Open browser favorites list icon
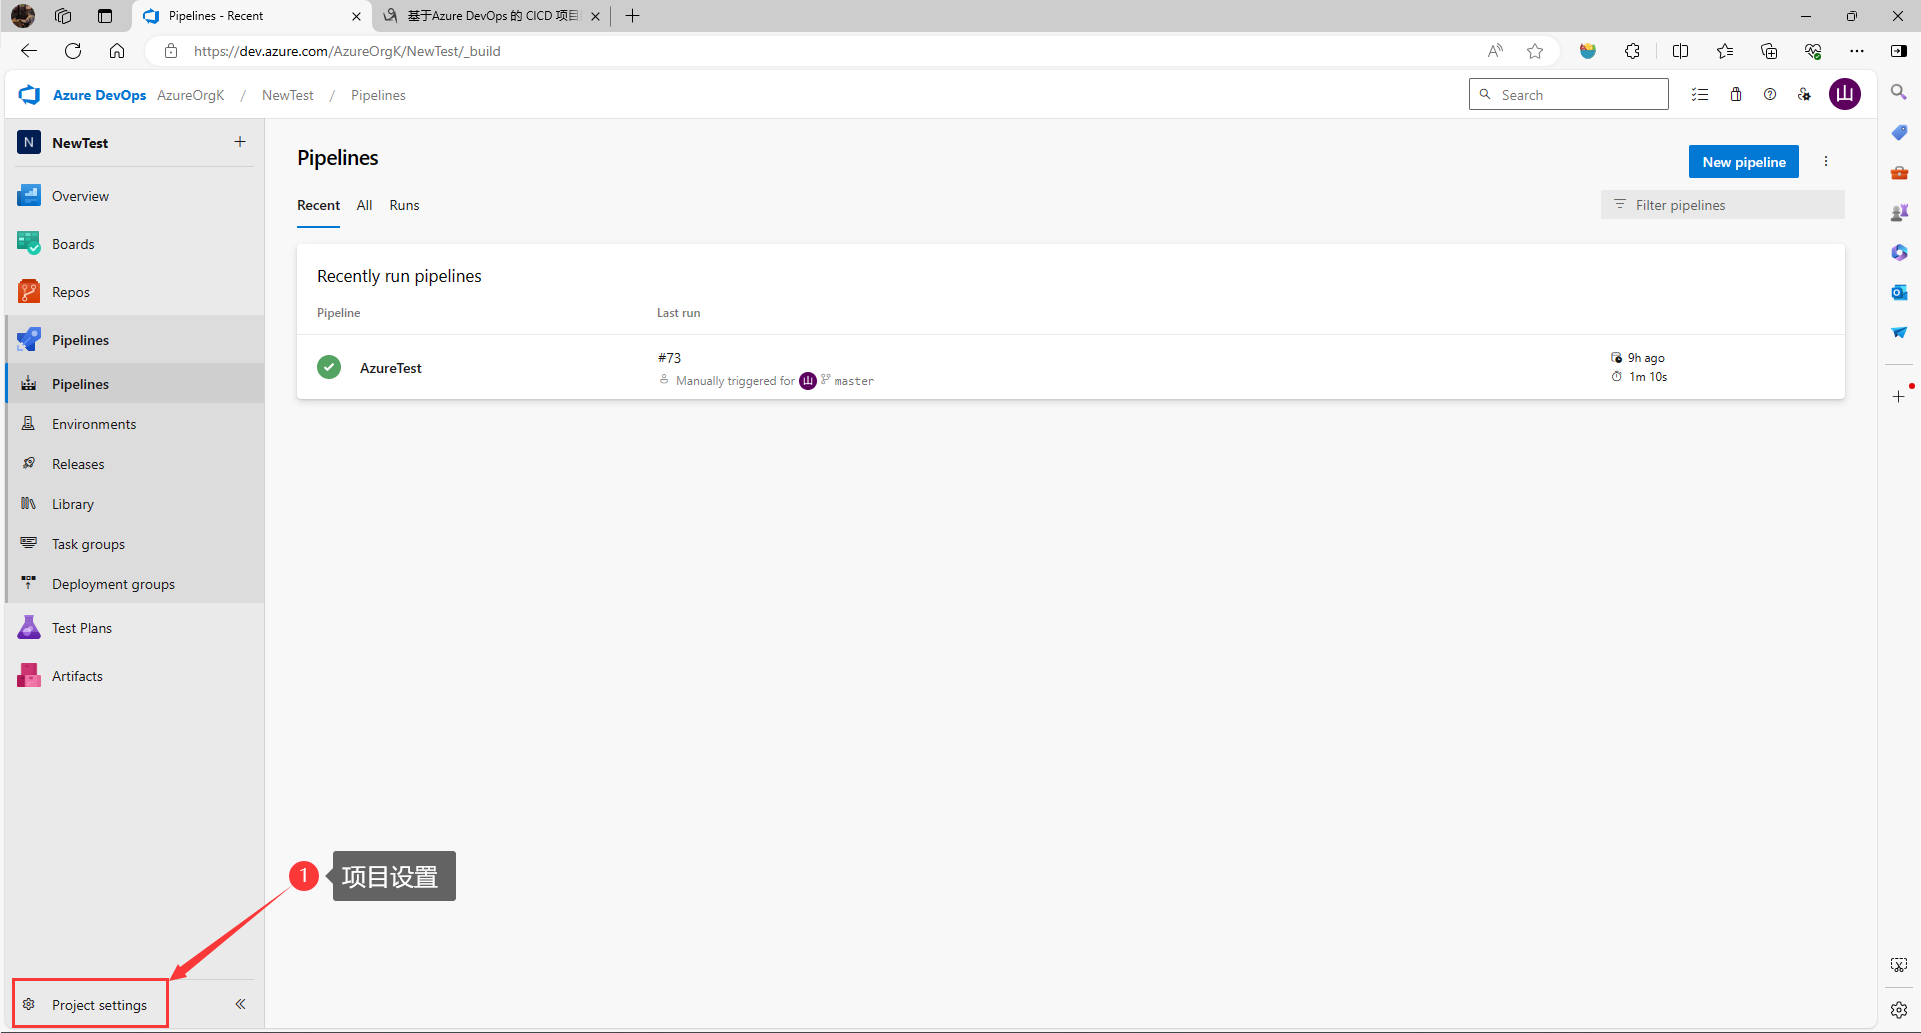This screenshot has width=1921, height=1033. tap(1725, 51)
